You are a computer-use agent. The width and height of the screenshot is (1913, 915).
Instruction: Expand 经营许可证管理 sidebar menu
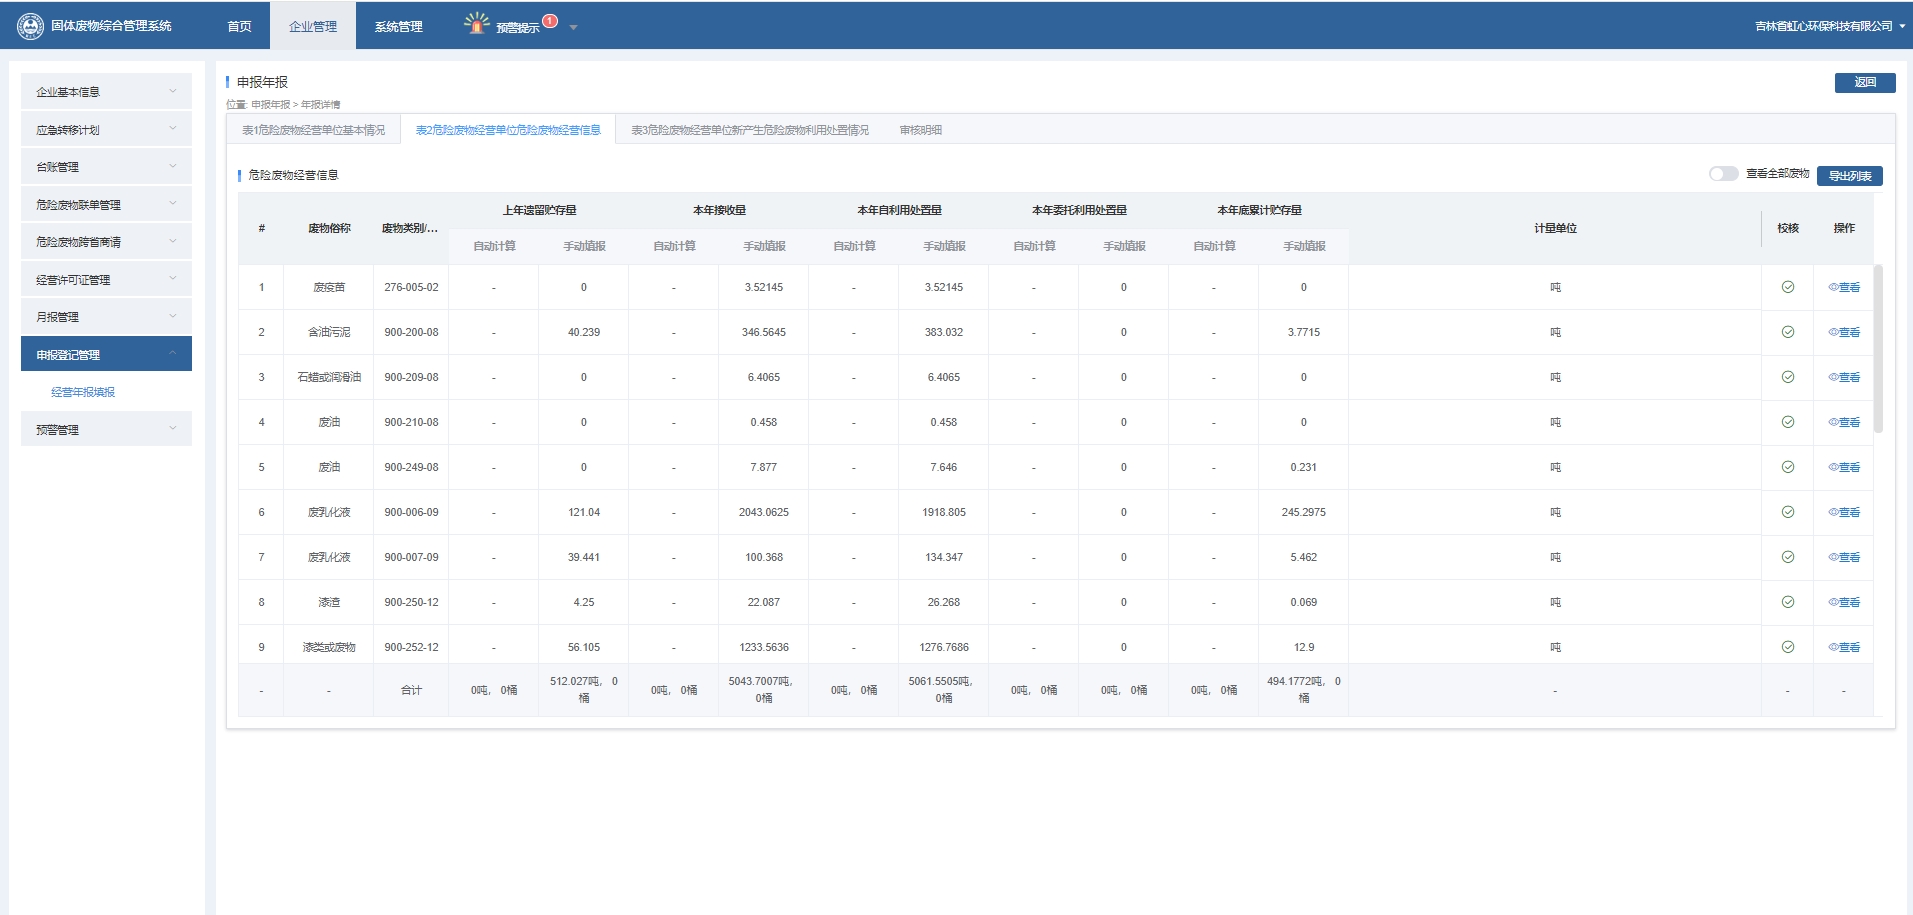pos(106,279)
